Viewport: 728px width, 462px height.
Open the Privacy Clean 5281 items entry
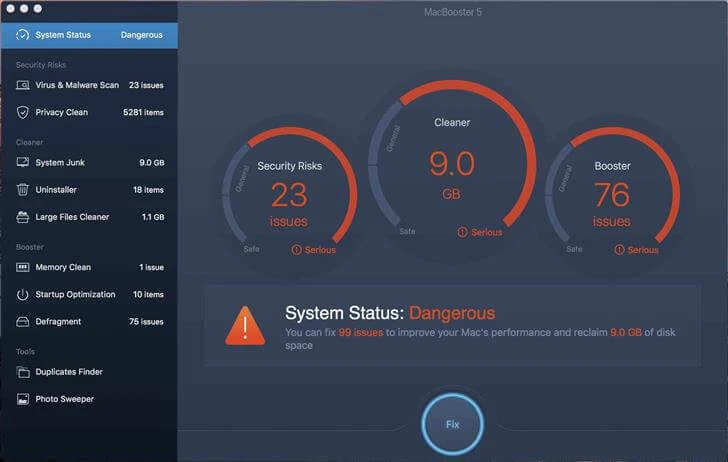pyautogui.click(x=90, y=112)
